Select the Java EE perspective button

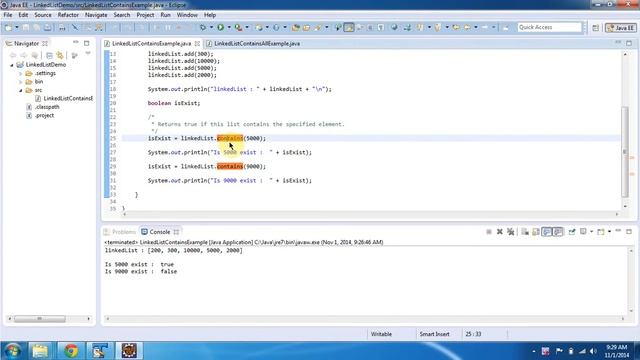[x=621, y=28]
